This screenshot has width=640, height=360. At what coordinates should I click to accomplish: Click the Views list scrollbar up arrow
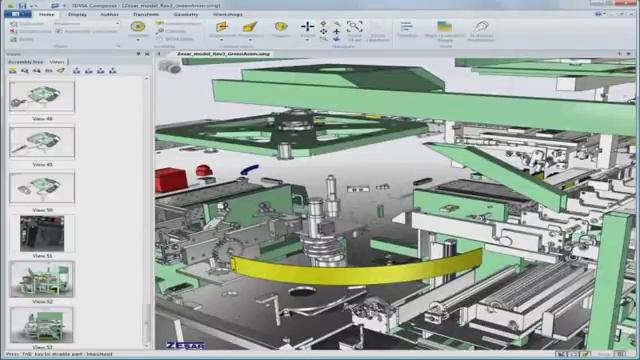(x=147, y=79)
